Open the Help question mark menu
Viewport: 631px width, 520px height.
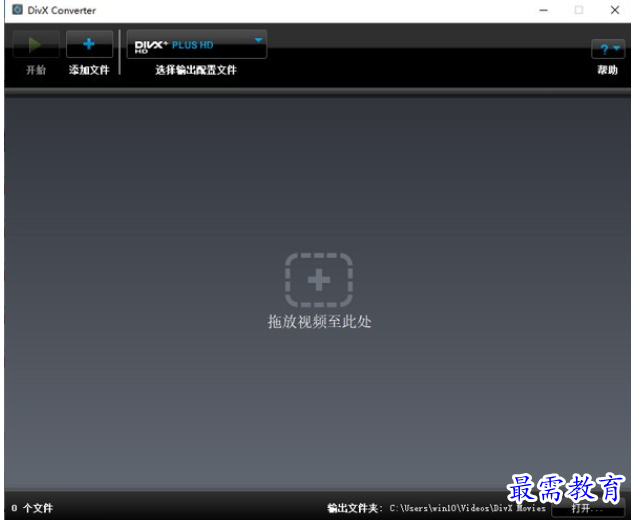(x=608, y=49)
